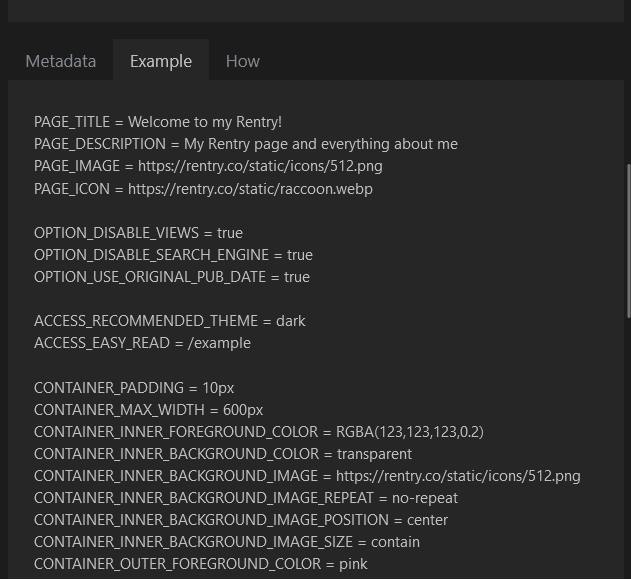This screenshot has height=580, width=631.
Task: Click the CONTAINER_INNER_BACKGROUND_COLOR = transparent line
Action: point(223,454)
